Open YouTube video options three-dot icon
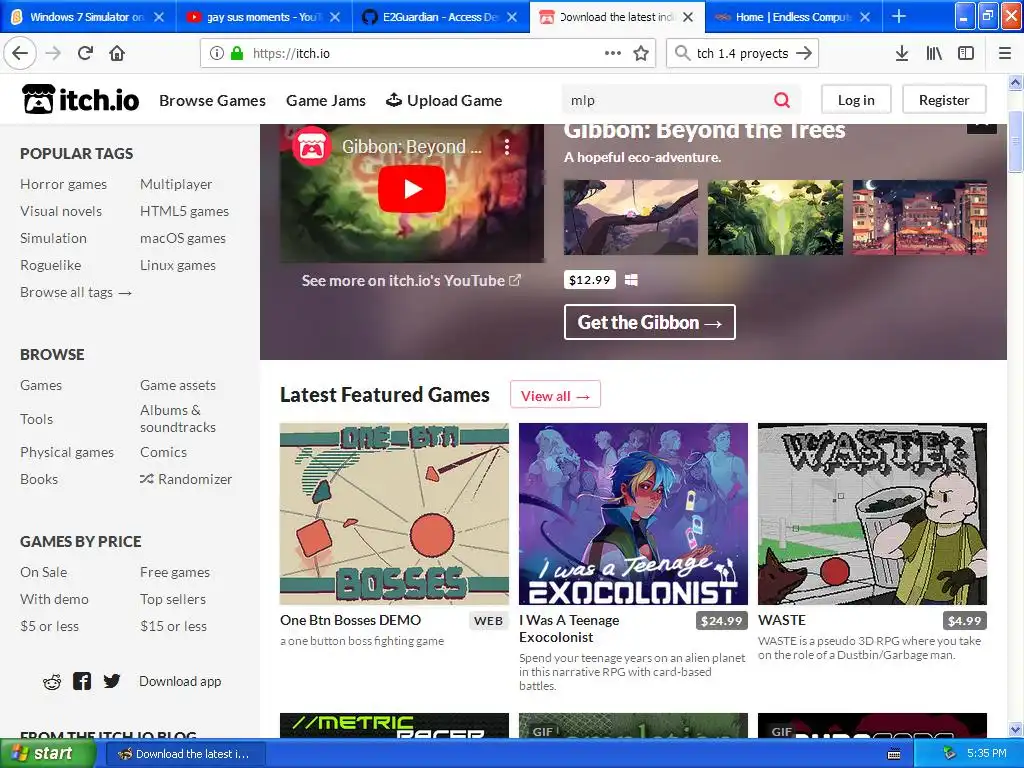Image resolution: width=1024 pixels, height=768 pixels. [507, 147]
